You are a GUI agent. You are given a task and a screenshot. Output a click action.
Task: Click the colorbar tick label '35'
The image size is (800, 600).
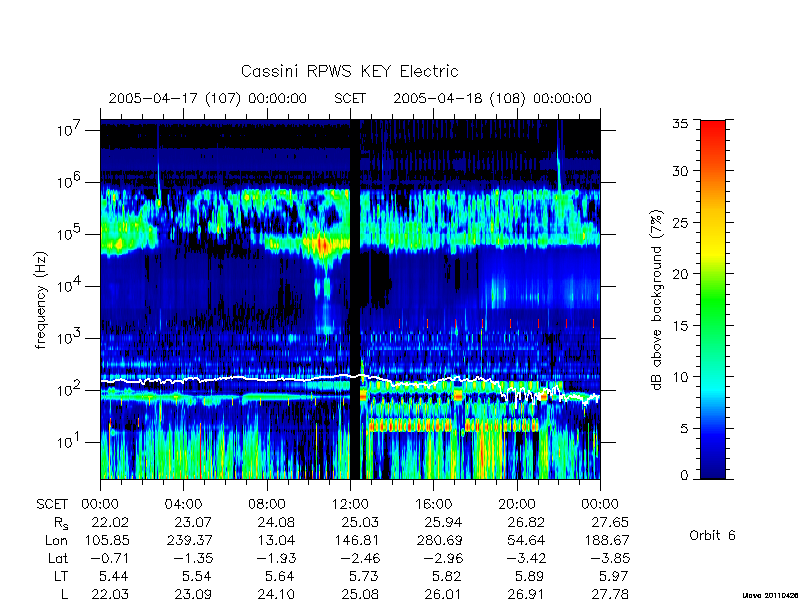point(680,124)
